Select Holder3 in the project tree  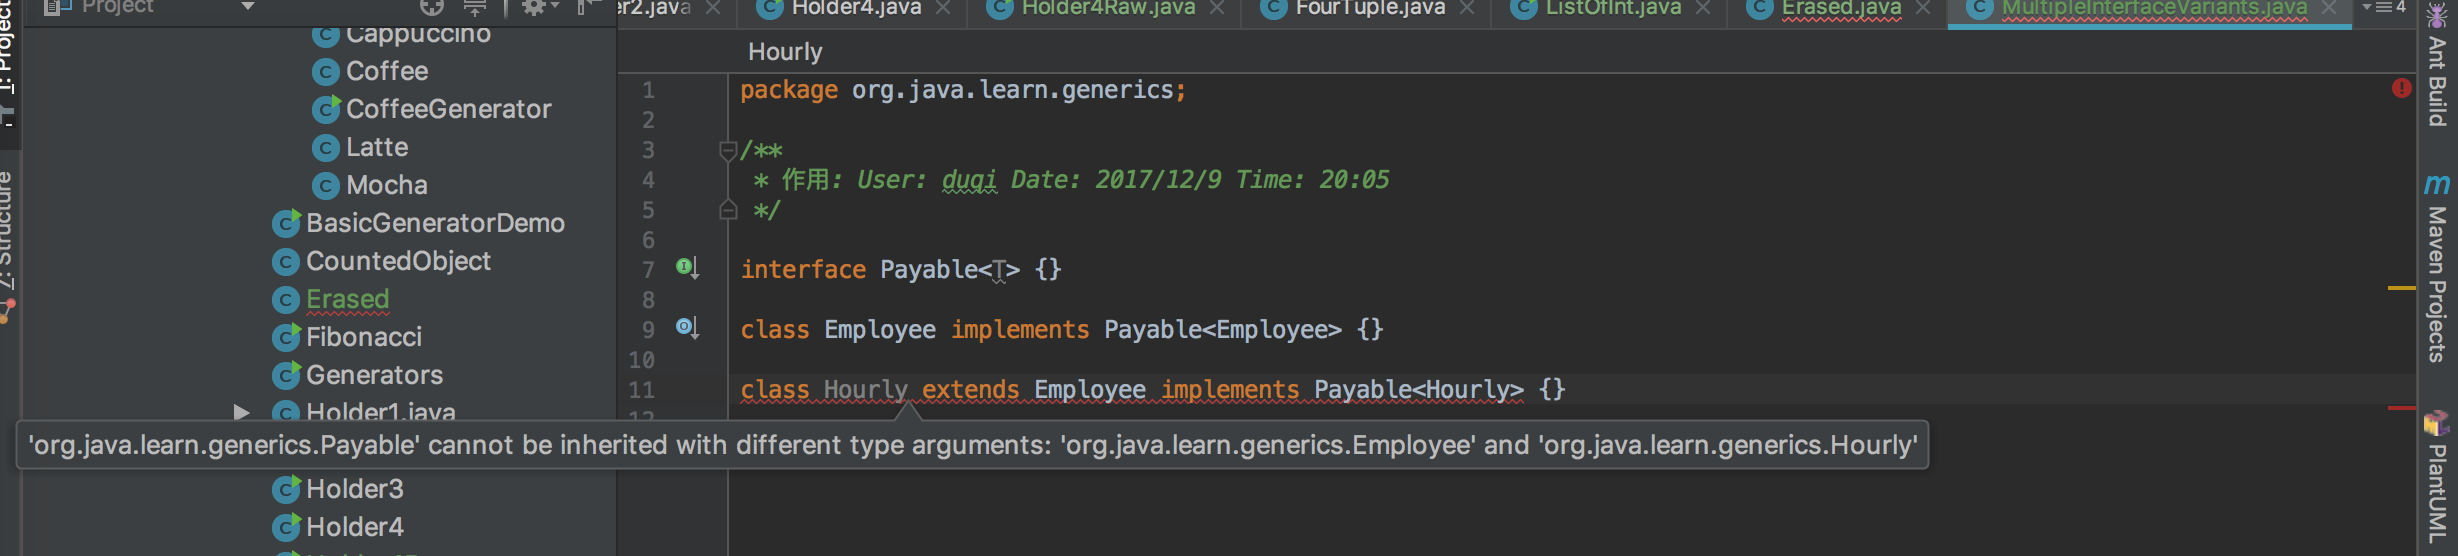(355, 489)
